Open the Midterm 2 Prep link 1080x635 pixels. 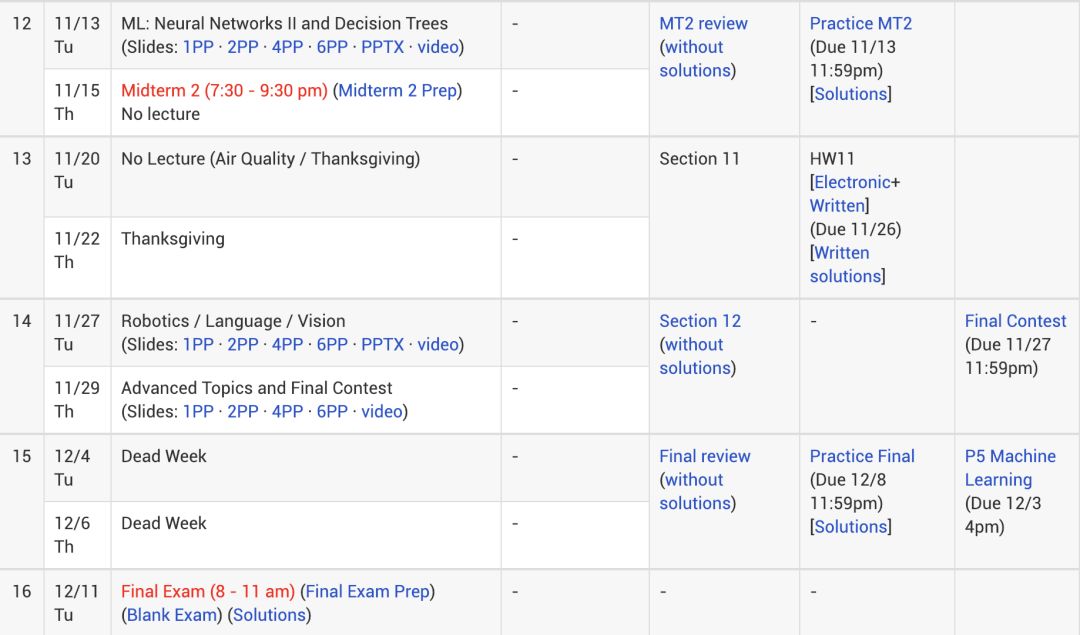click(x=397, y=91)
